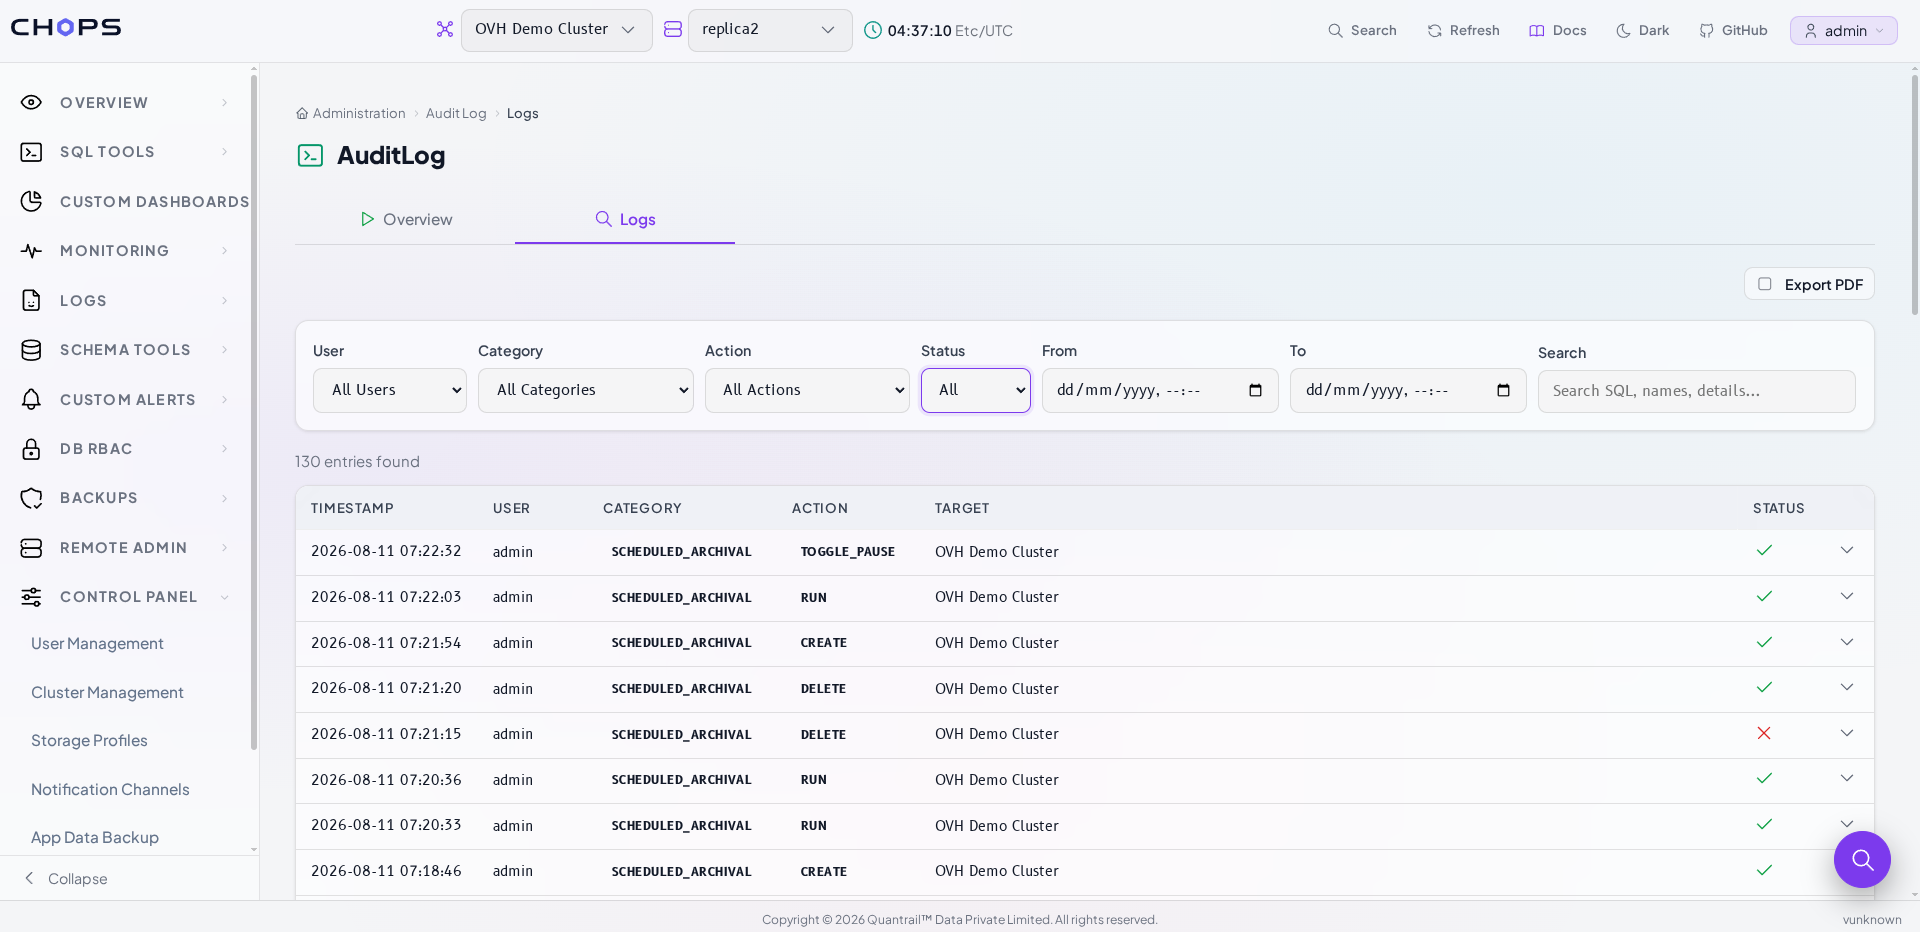Click the Custom Alerts bell icon
Viewport: 1920px width, 932px height.
(32, 399)
